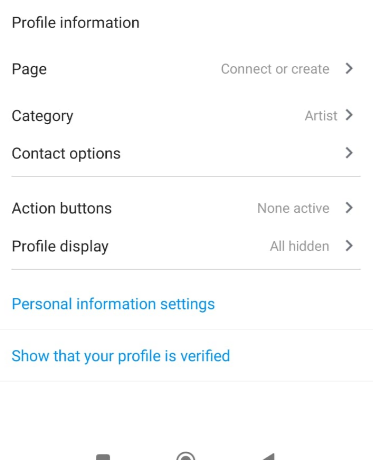Viewport: 373px width, 460px height.
Task: Tap the chevron beside All hidden
Action: click(x=349, y=246)
